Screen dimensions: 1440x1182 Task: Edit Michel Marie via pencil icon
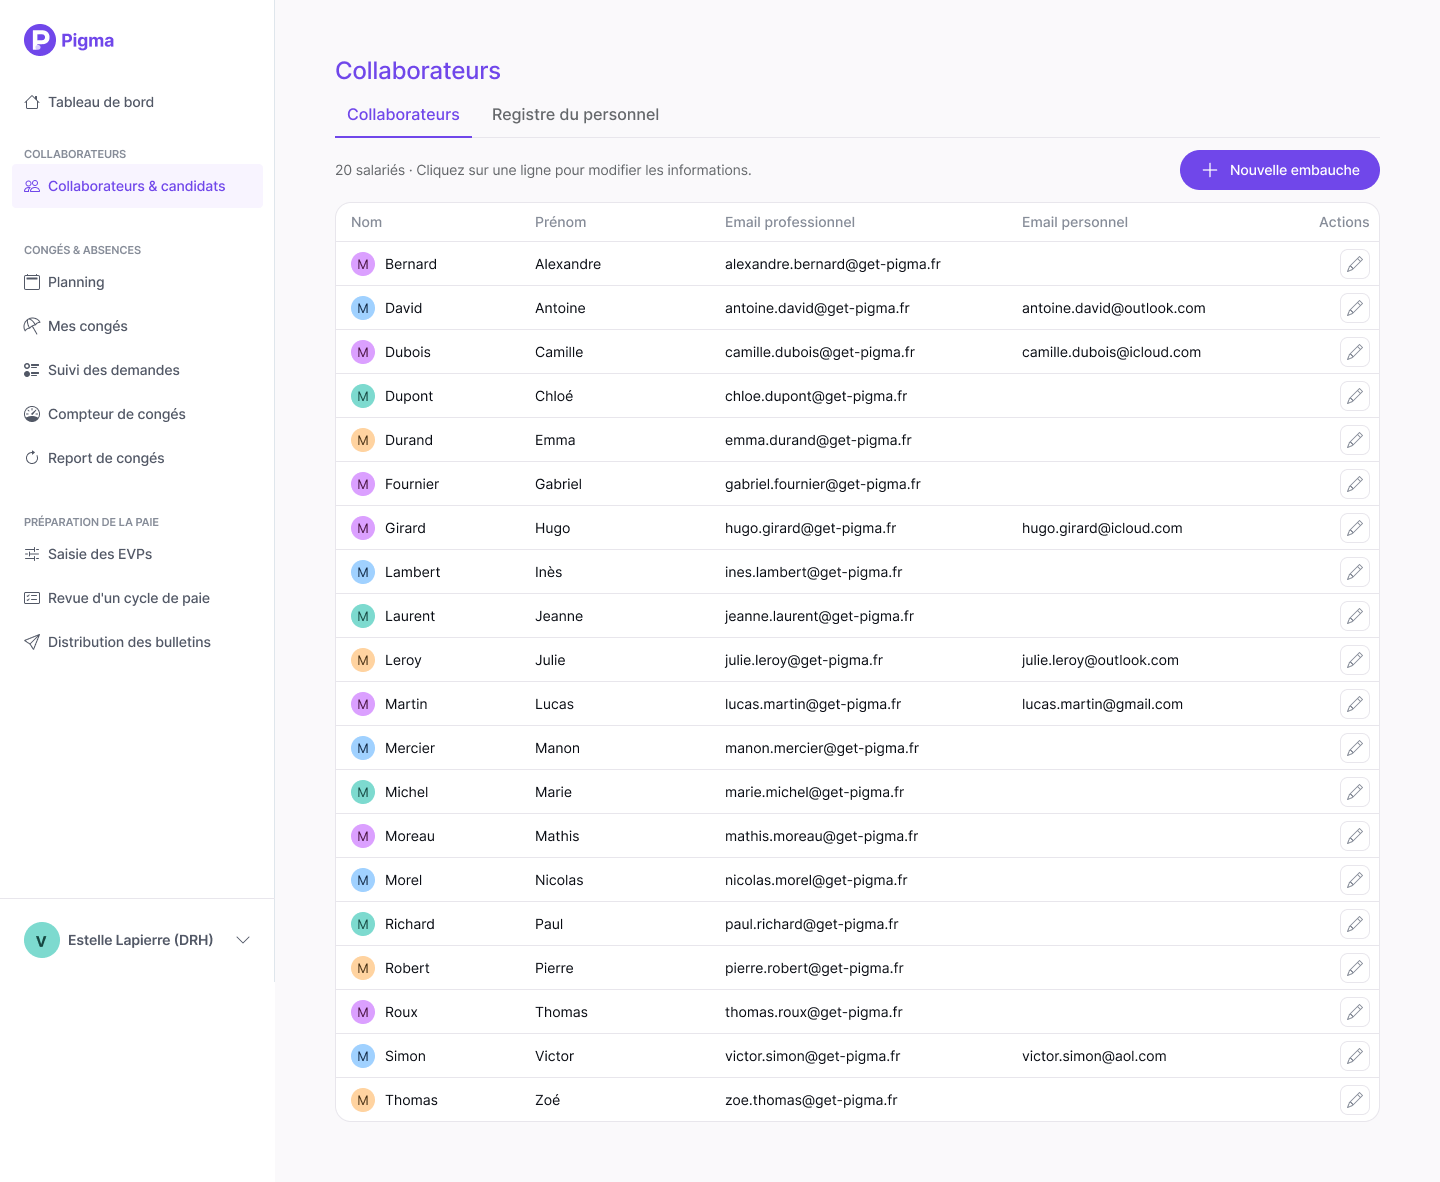click(1355, 792)
